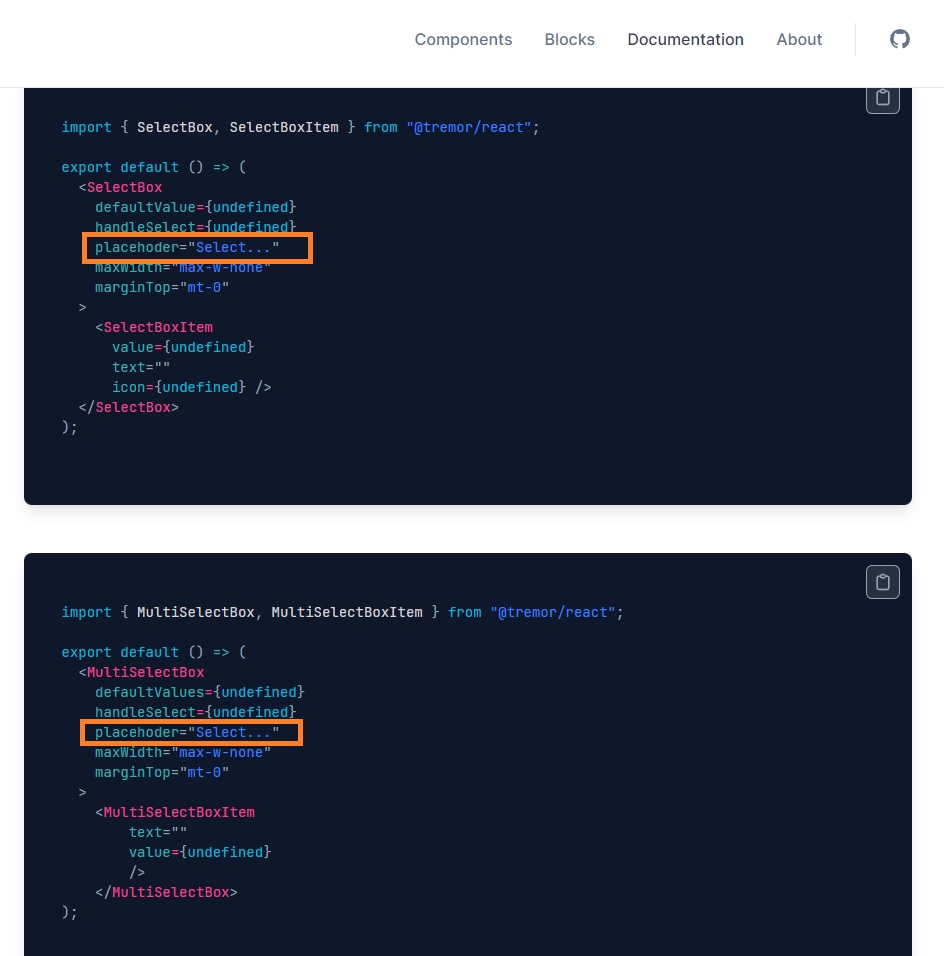Click export default line in MultiSelectBox snippet

click(x=154, y=652)
